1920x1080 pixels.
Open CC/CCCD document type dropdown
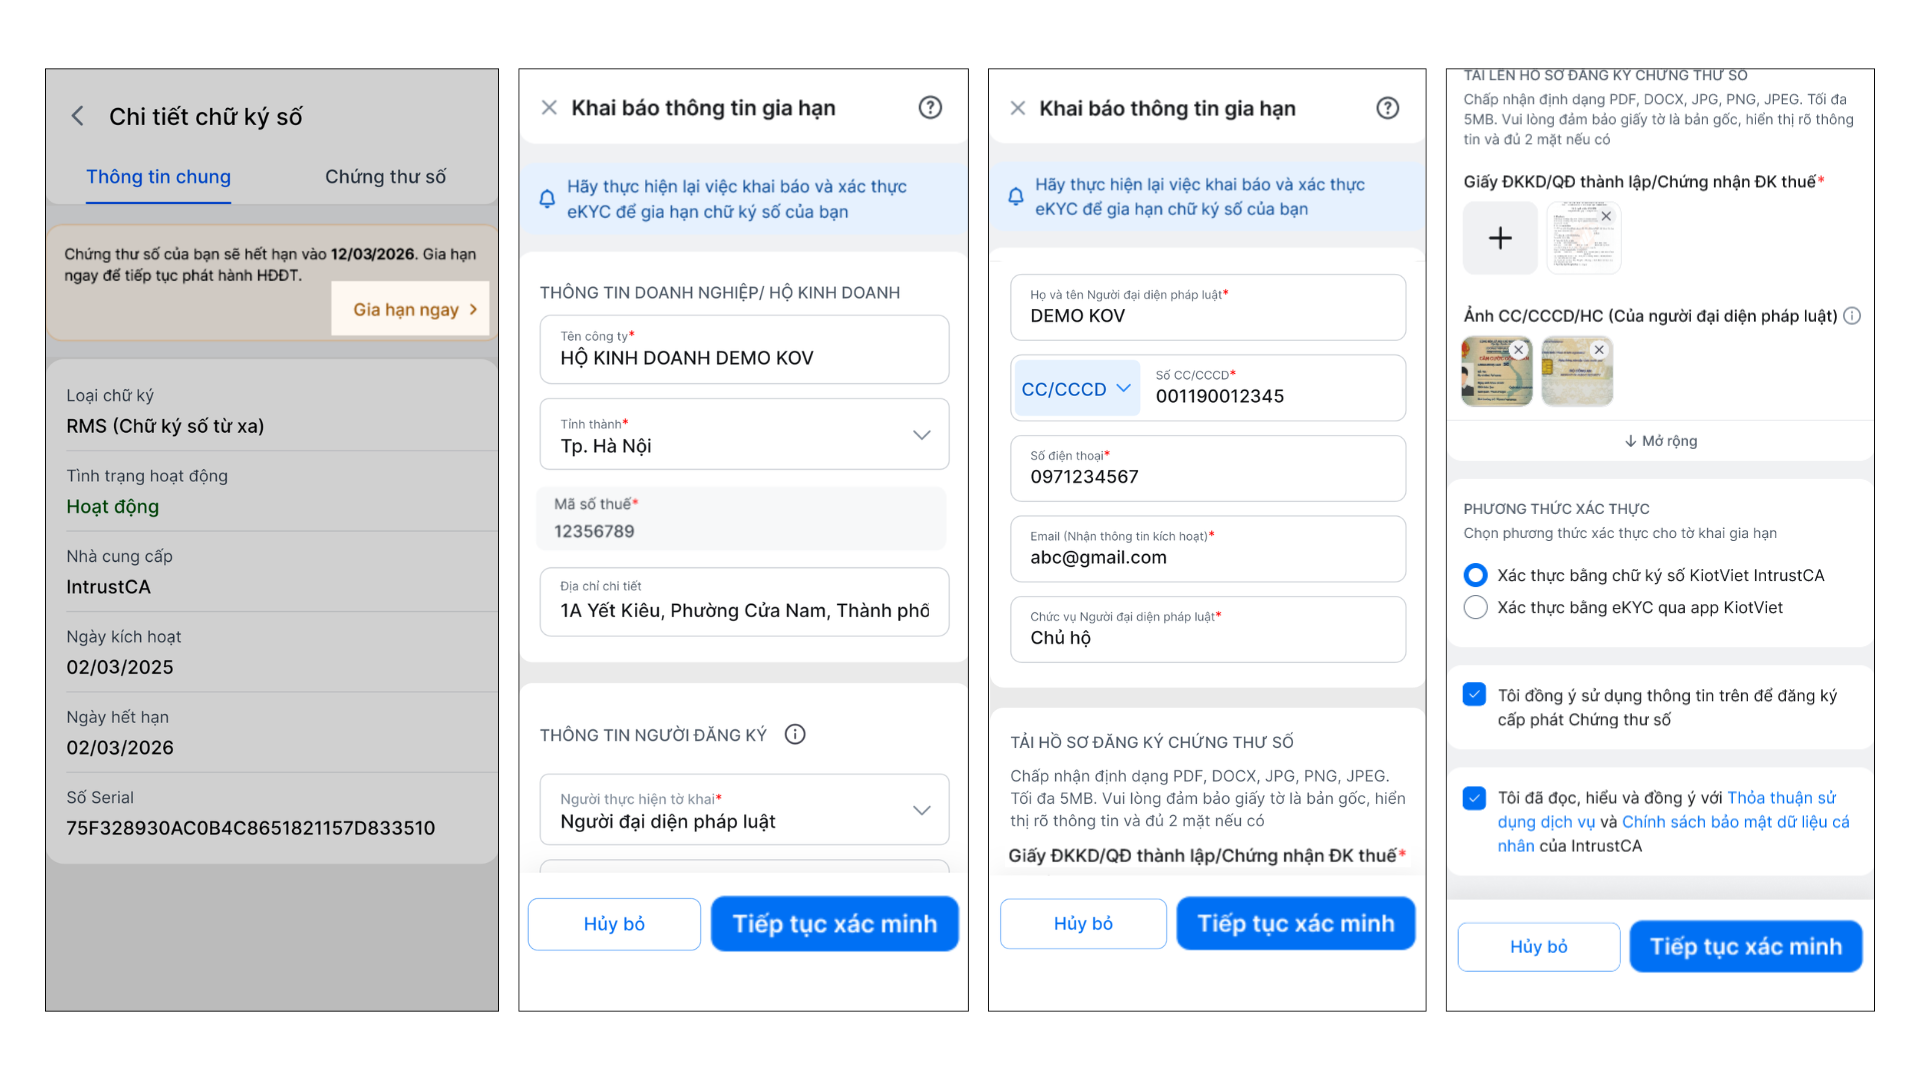click(x=1076, y=389)
